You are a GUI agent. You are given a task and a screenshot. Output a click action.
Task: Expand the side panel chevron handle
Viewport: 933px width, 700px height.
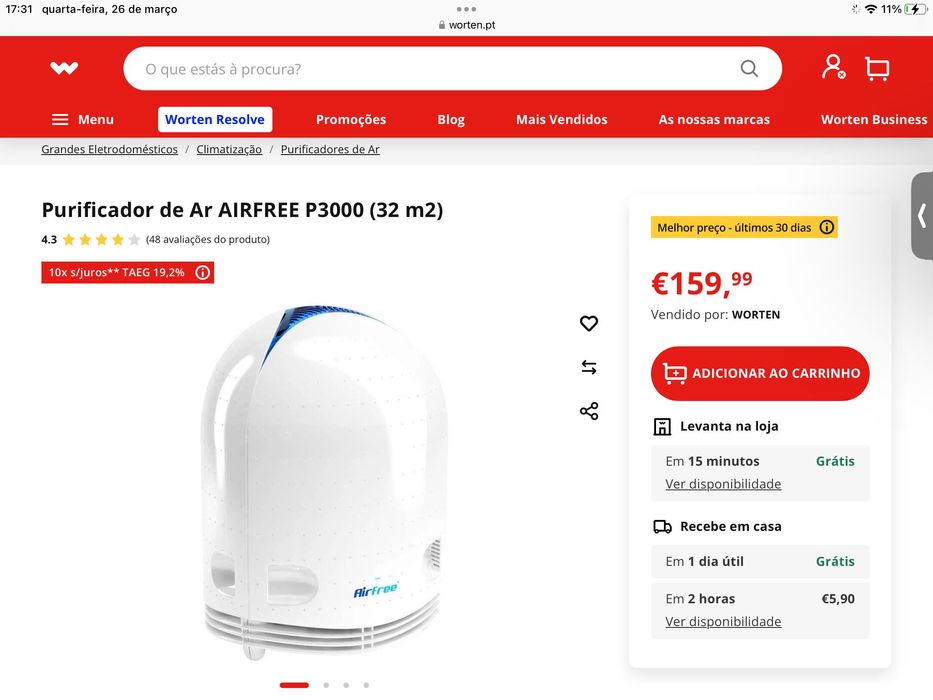[x=922, y=215]
